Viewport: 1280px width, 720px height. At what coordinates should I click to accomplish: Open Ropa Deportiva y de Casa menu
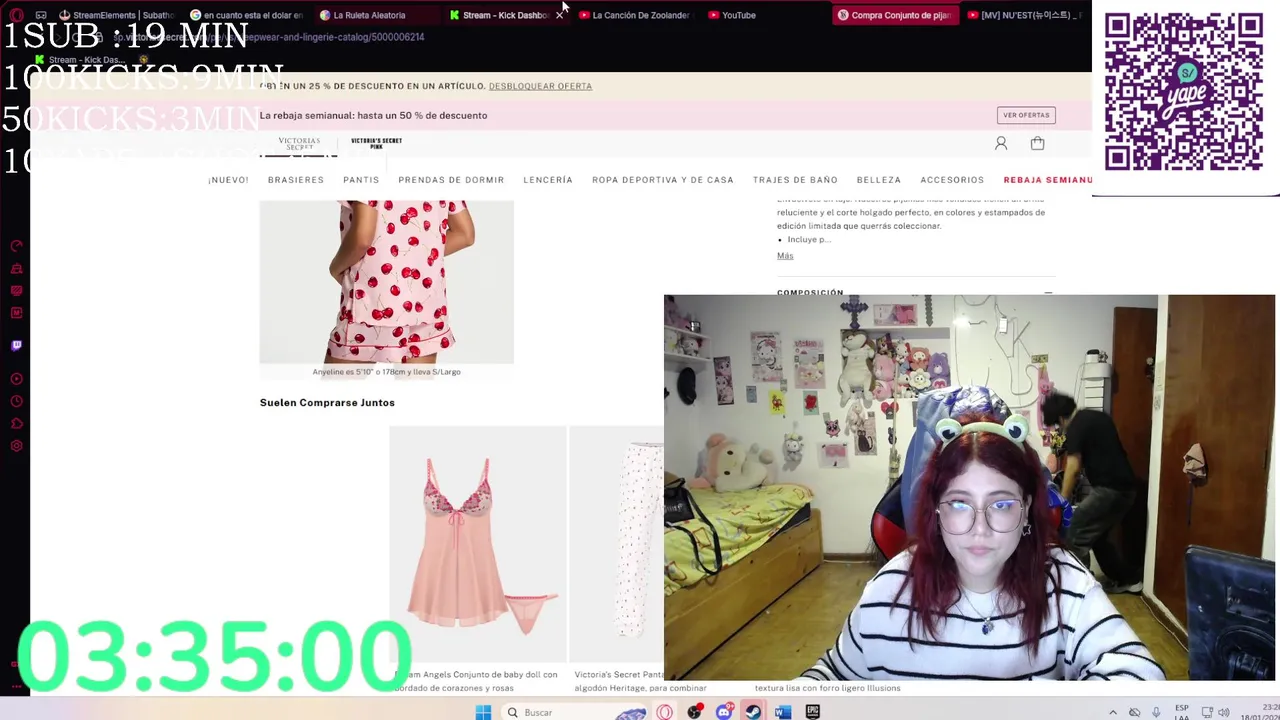pyautogui.click(x=663, y=180)
